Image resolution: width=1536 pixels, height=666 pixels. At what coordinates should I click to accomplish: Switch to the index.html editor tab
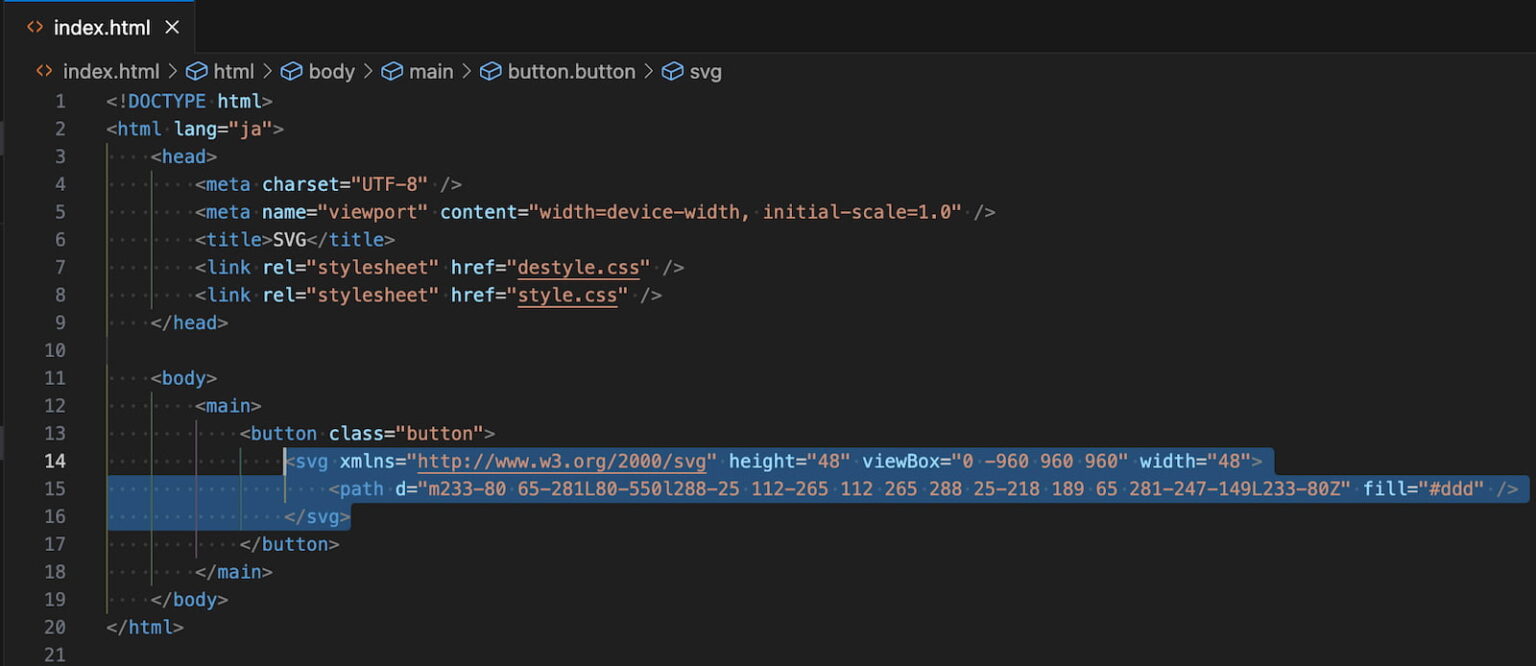pyautogui.click(x=100, y=27)
